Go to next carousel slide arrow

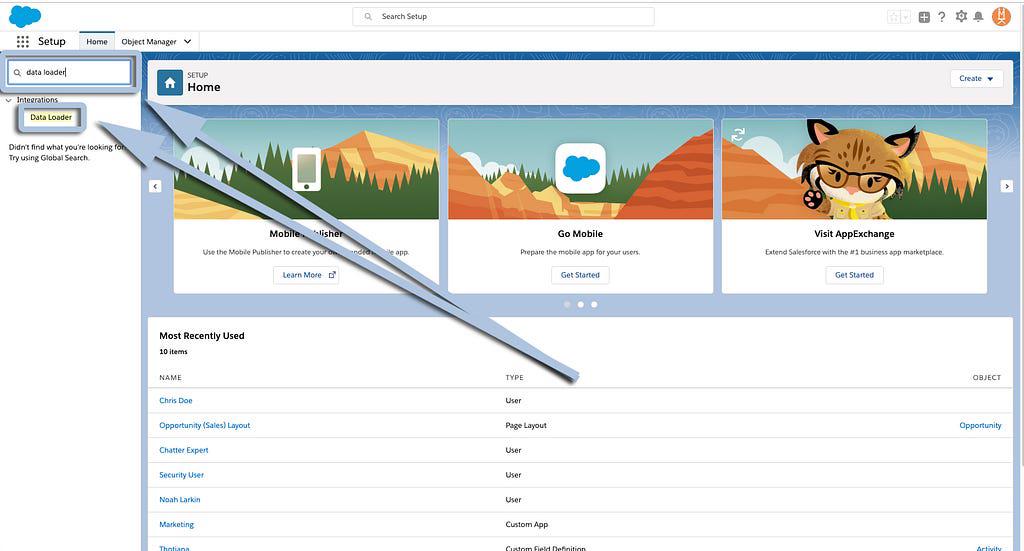click(x=1007, y=186)
